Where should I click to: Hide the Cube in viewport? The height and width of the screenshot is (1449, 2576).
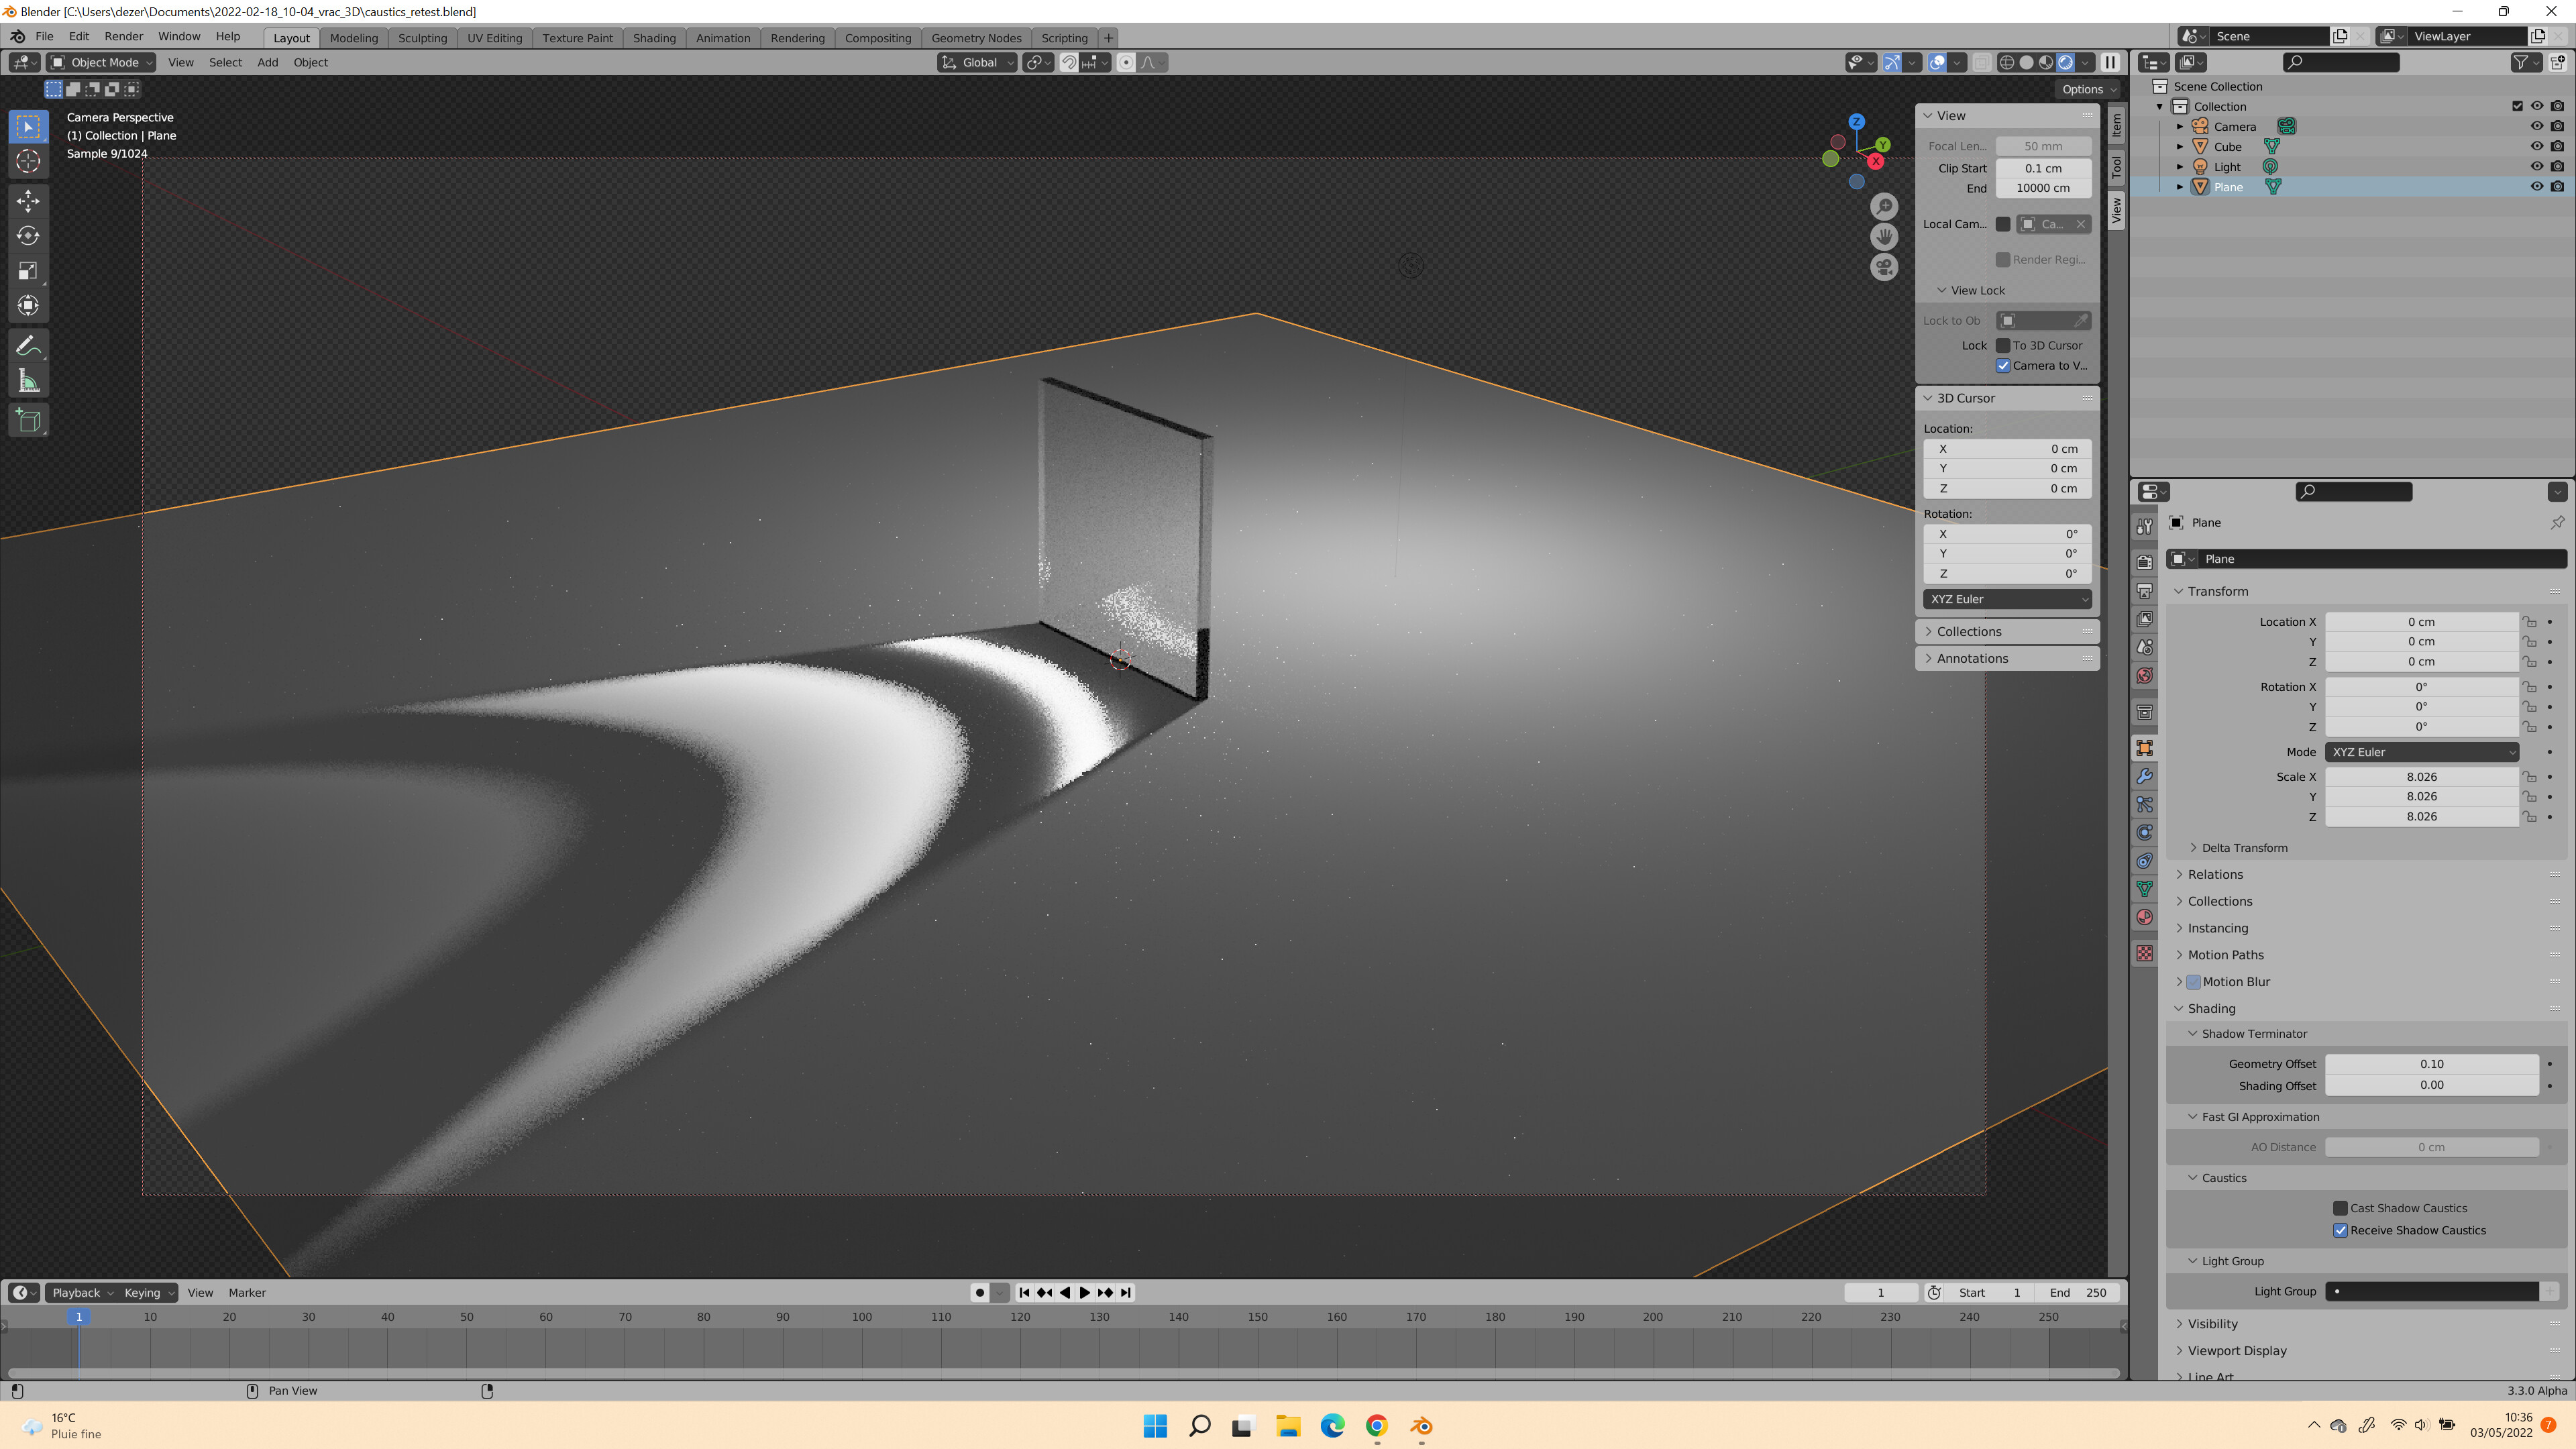[x=2536, y=146]
